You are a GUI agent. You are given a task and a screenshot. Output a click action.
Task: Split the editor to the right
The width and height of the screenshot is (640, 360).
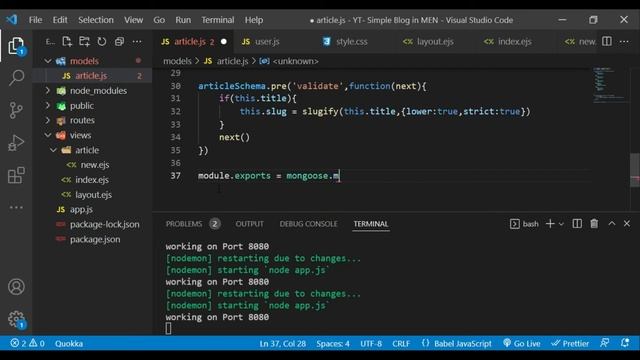tap(607, 41)
